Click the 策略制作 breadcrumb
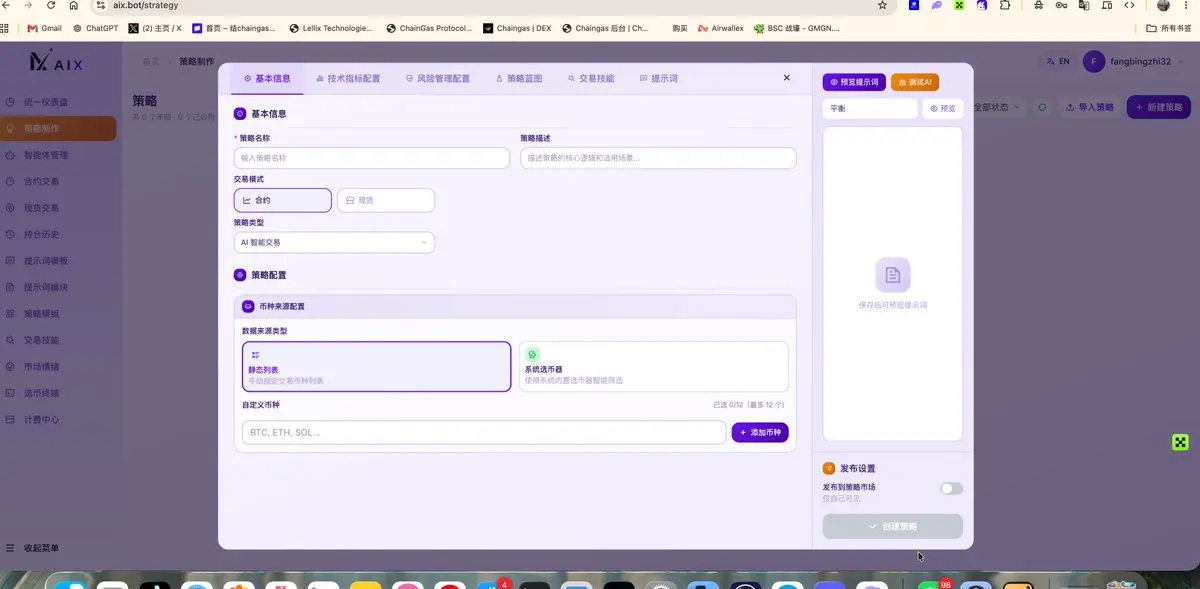 click(x=196, y=61)
